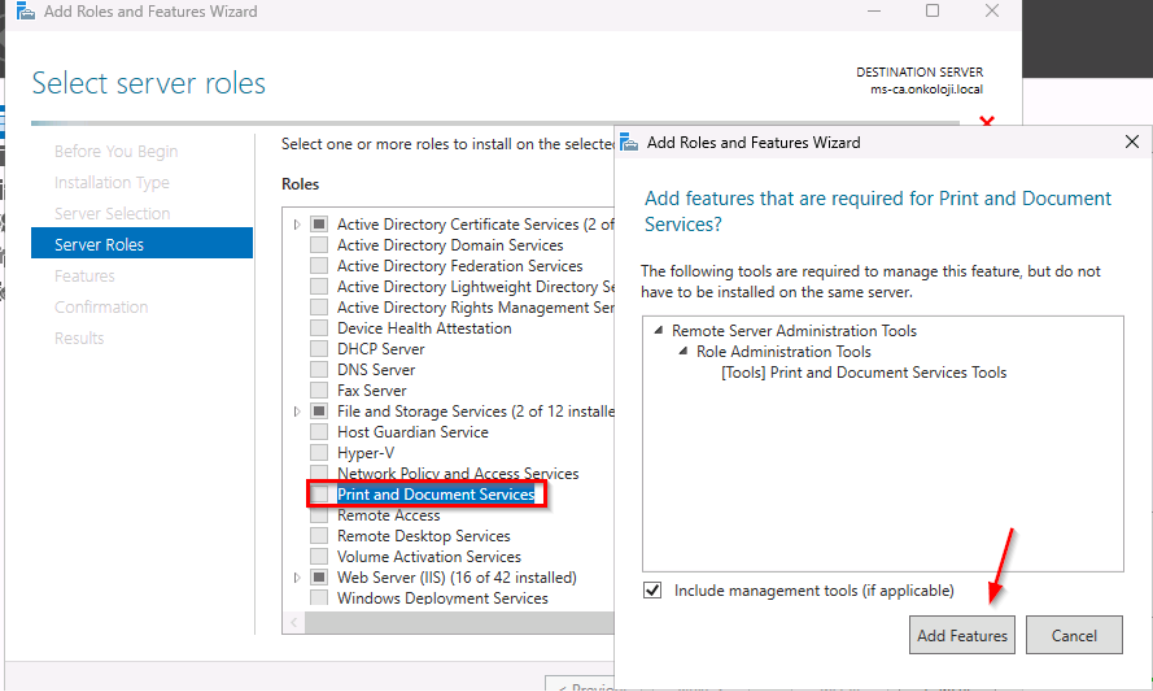
Task: Collapse the Remote Server Administration Tools node
Action: tap(659, 331)
